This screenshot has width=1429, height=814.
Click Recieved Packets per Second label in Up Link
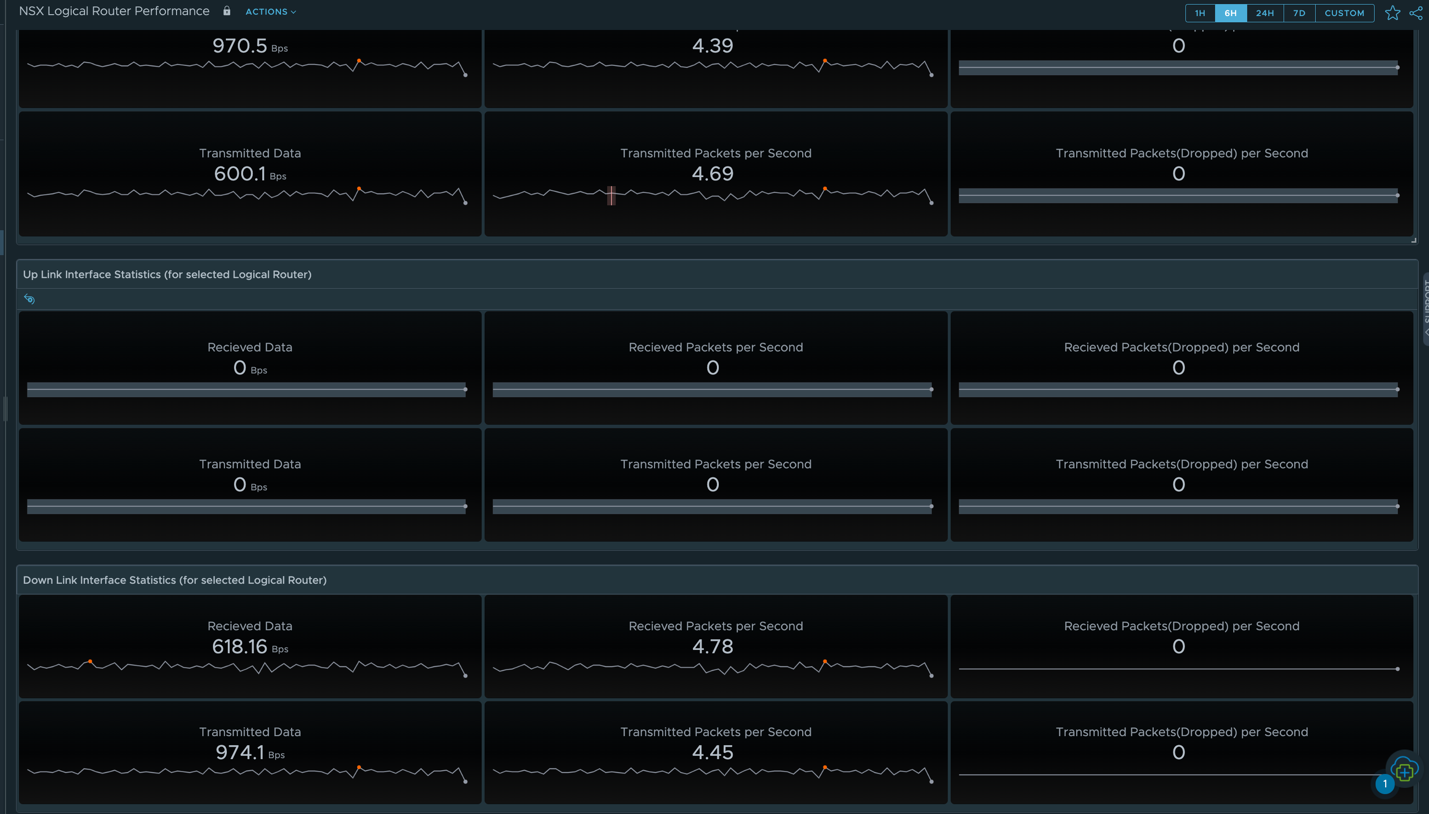click(716, 347)
